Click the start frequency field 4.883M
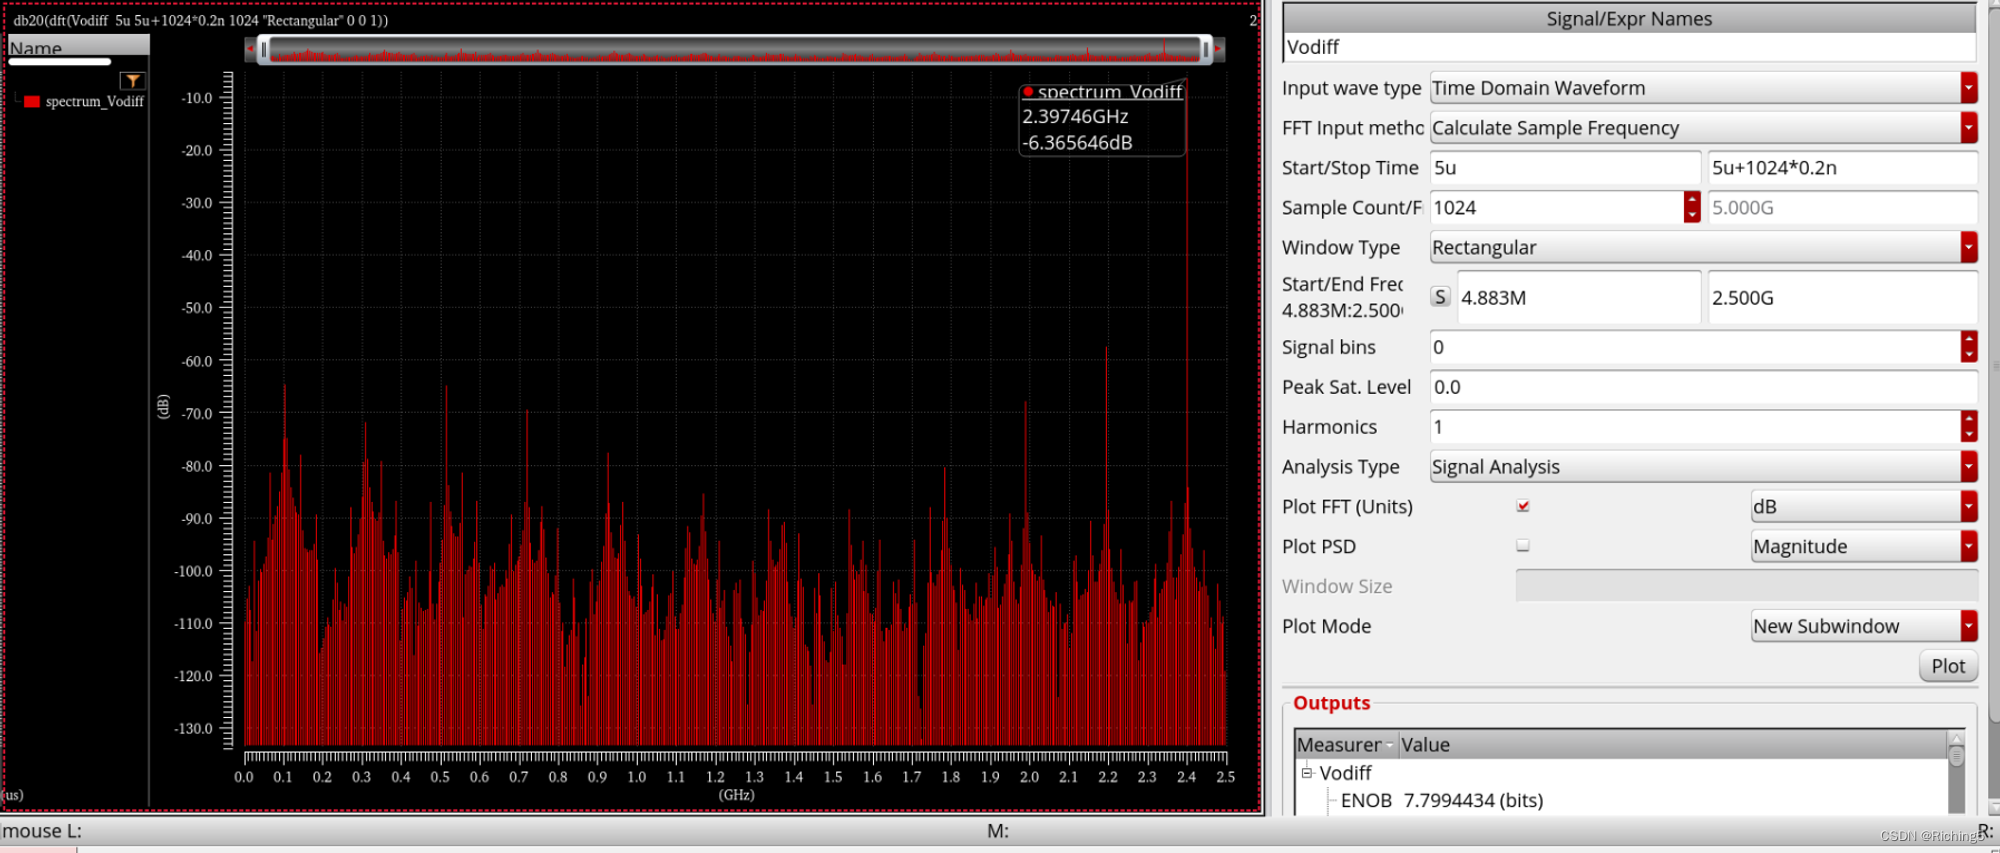The height and width of the screenshot is (853, 2000). pos(1578,297)
